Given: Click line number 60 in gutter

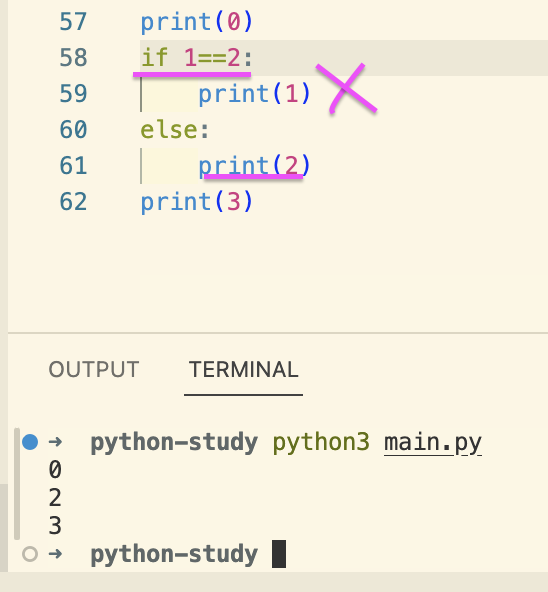Looking at the screenshot, I should click(73, 130).
